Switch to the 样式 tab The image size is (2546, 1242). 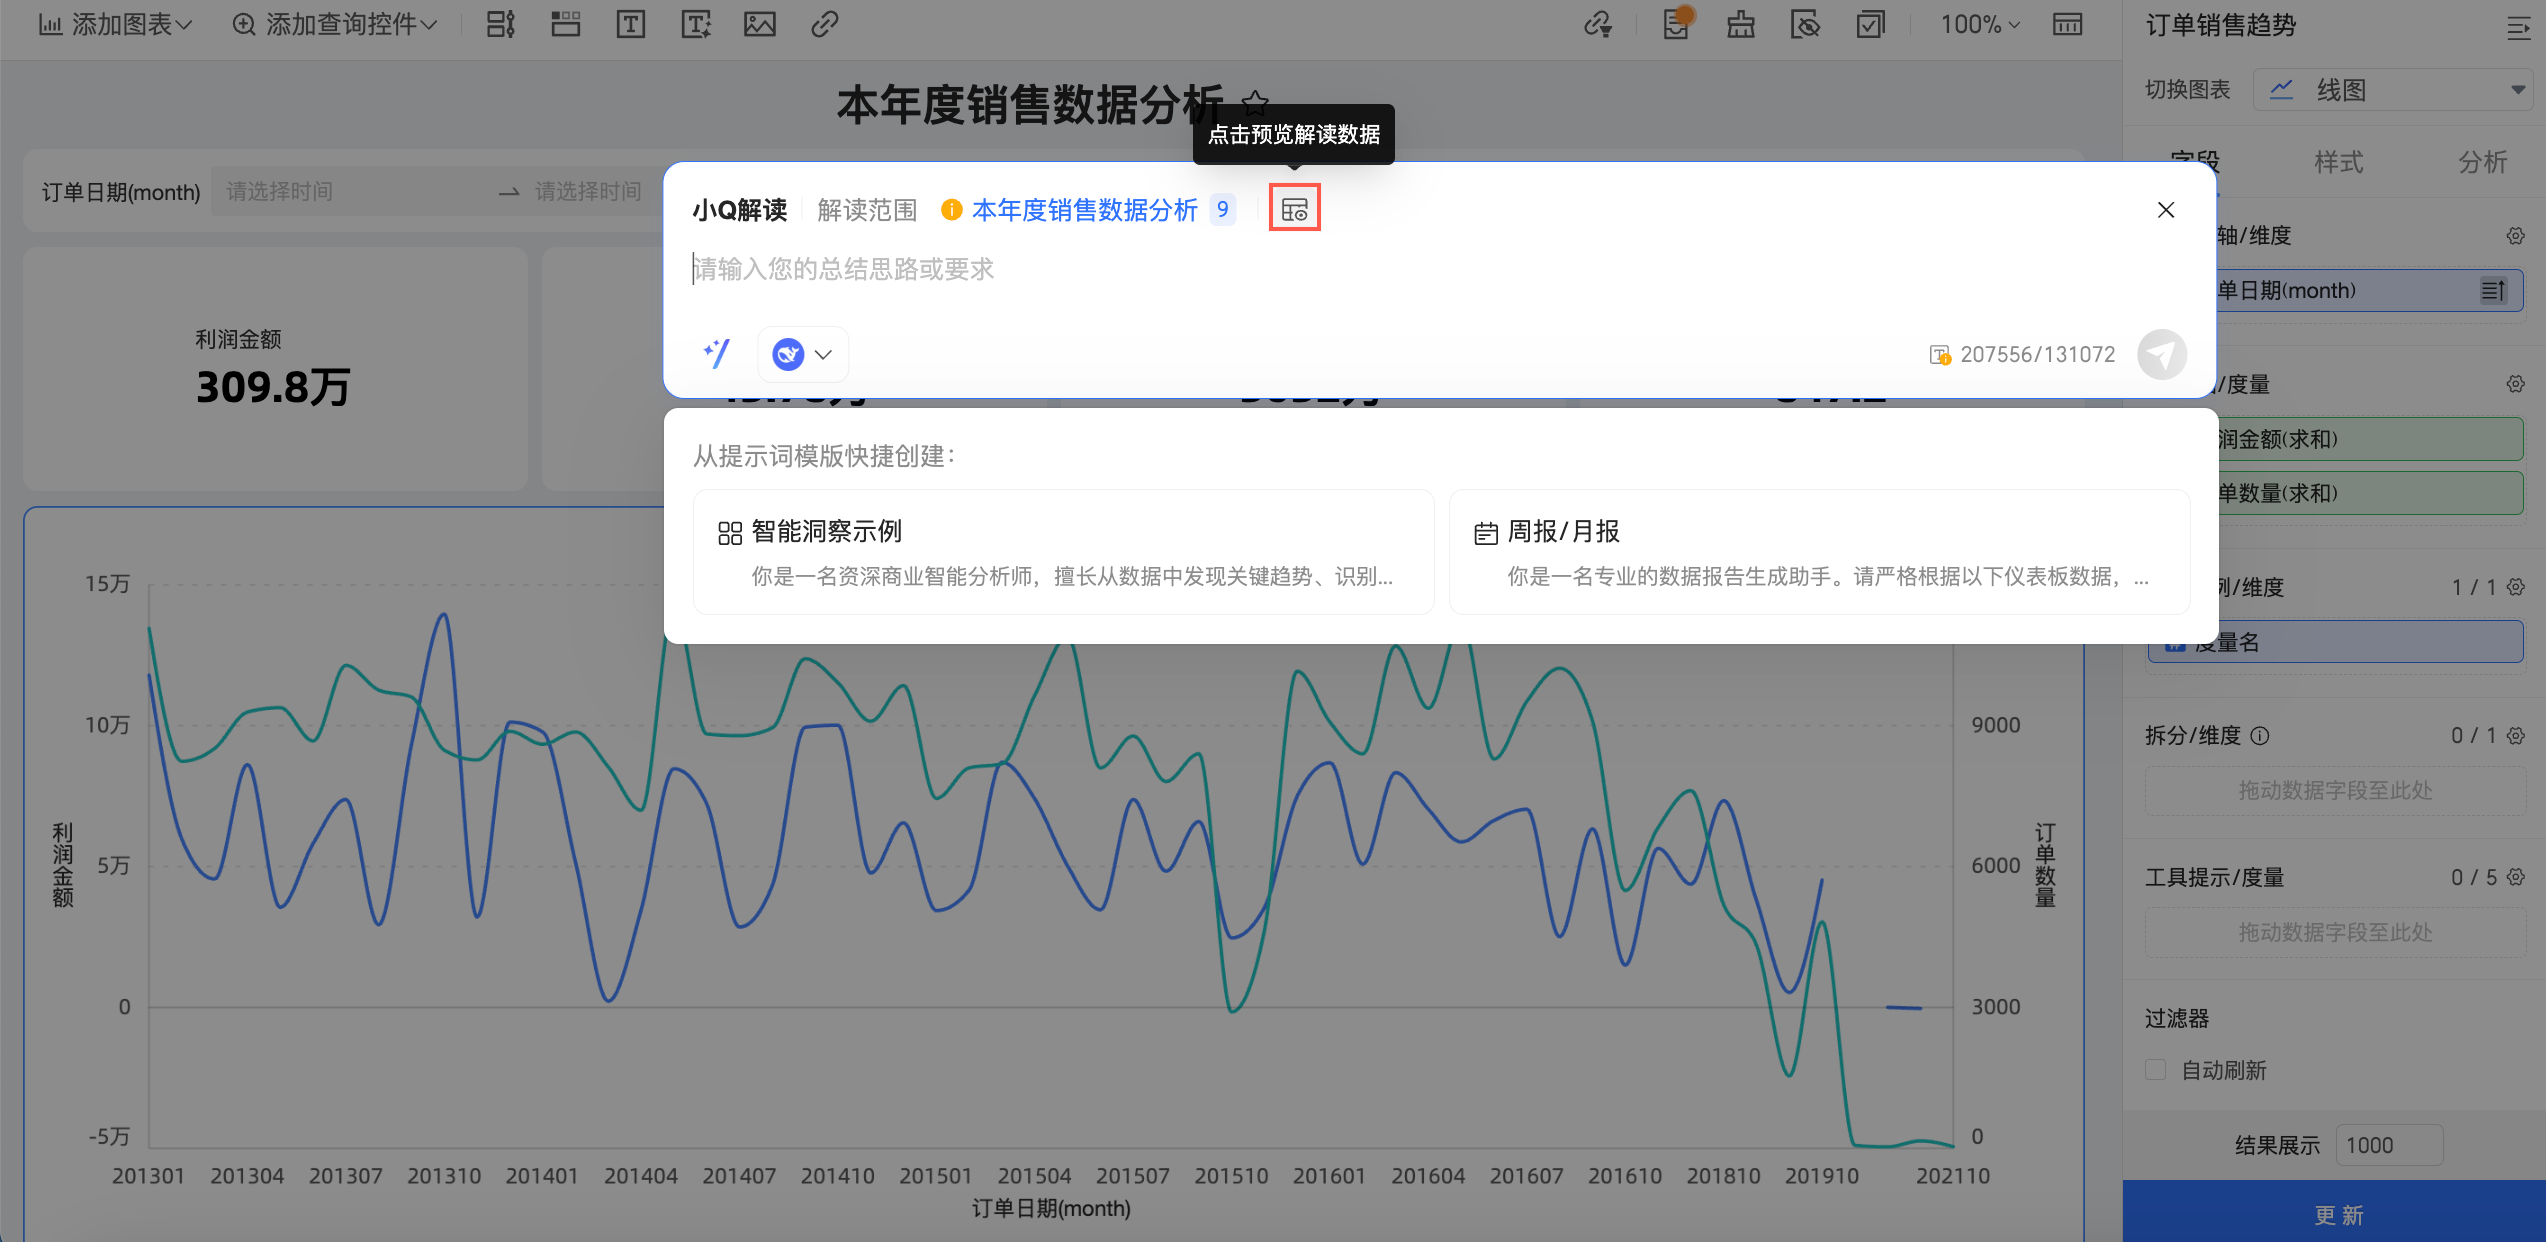[2338, 162]
